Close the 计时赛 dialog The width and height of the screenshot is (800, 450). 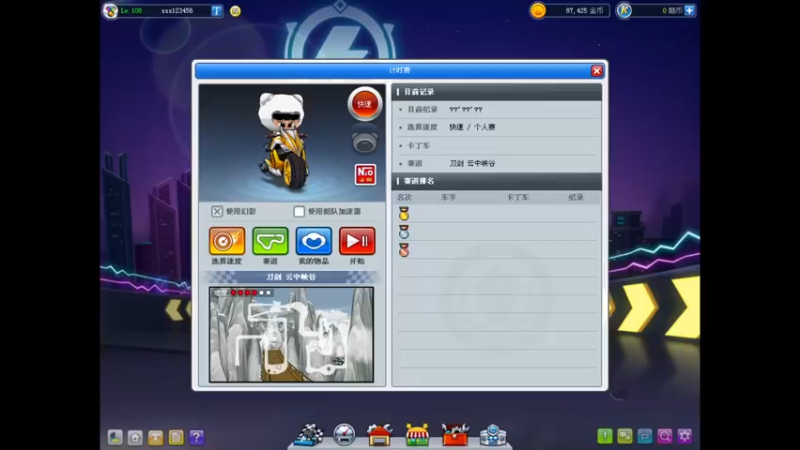pos(596,71)
